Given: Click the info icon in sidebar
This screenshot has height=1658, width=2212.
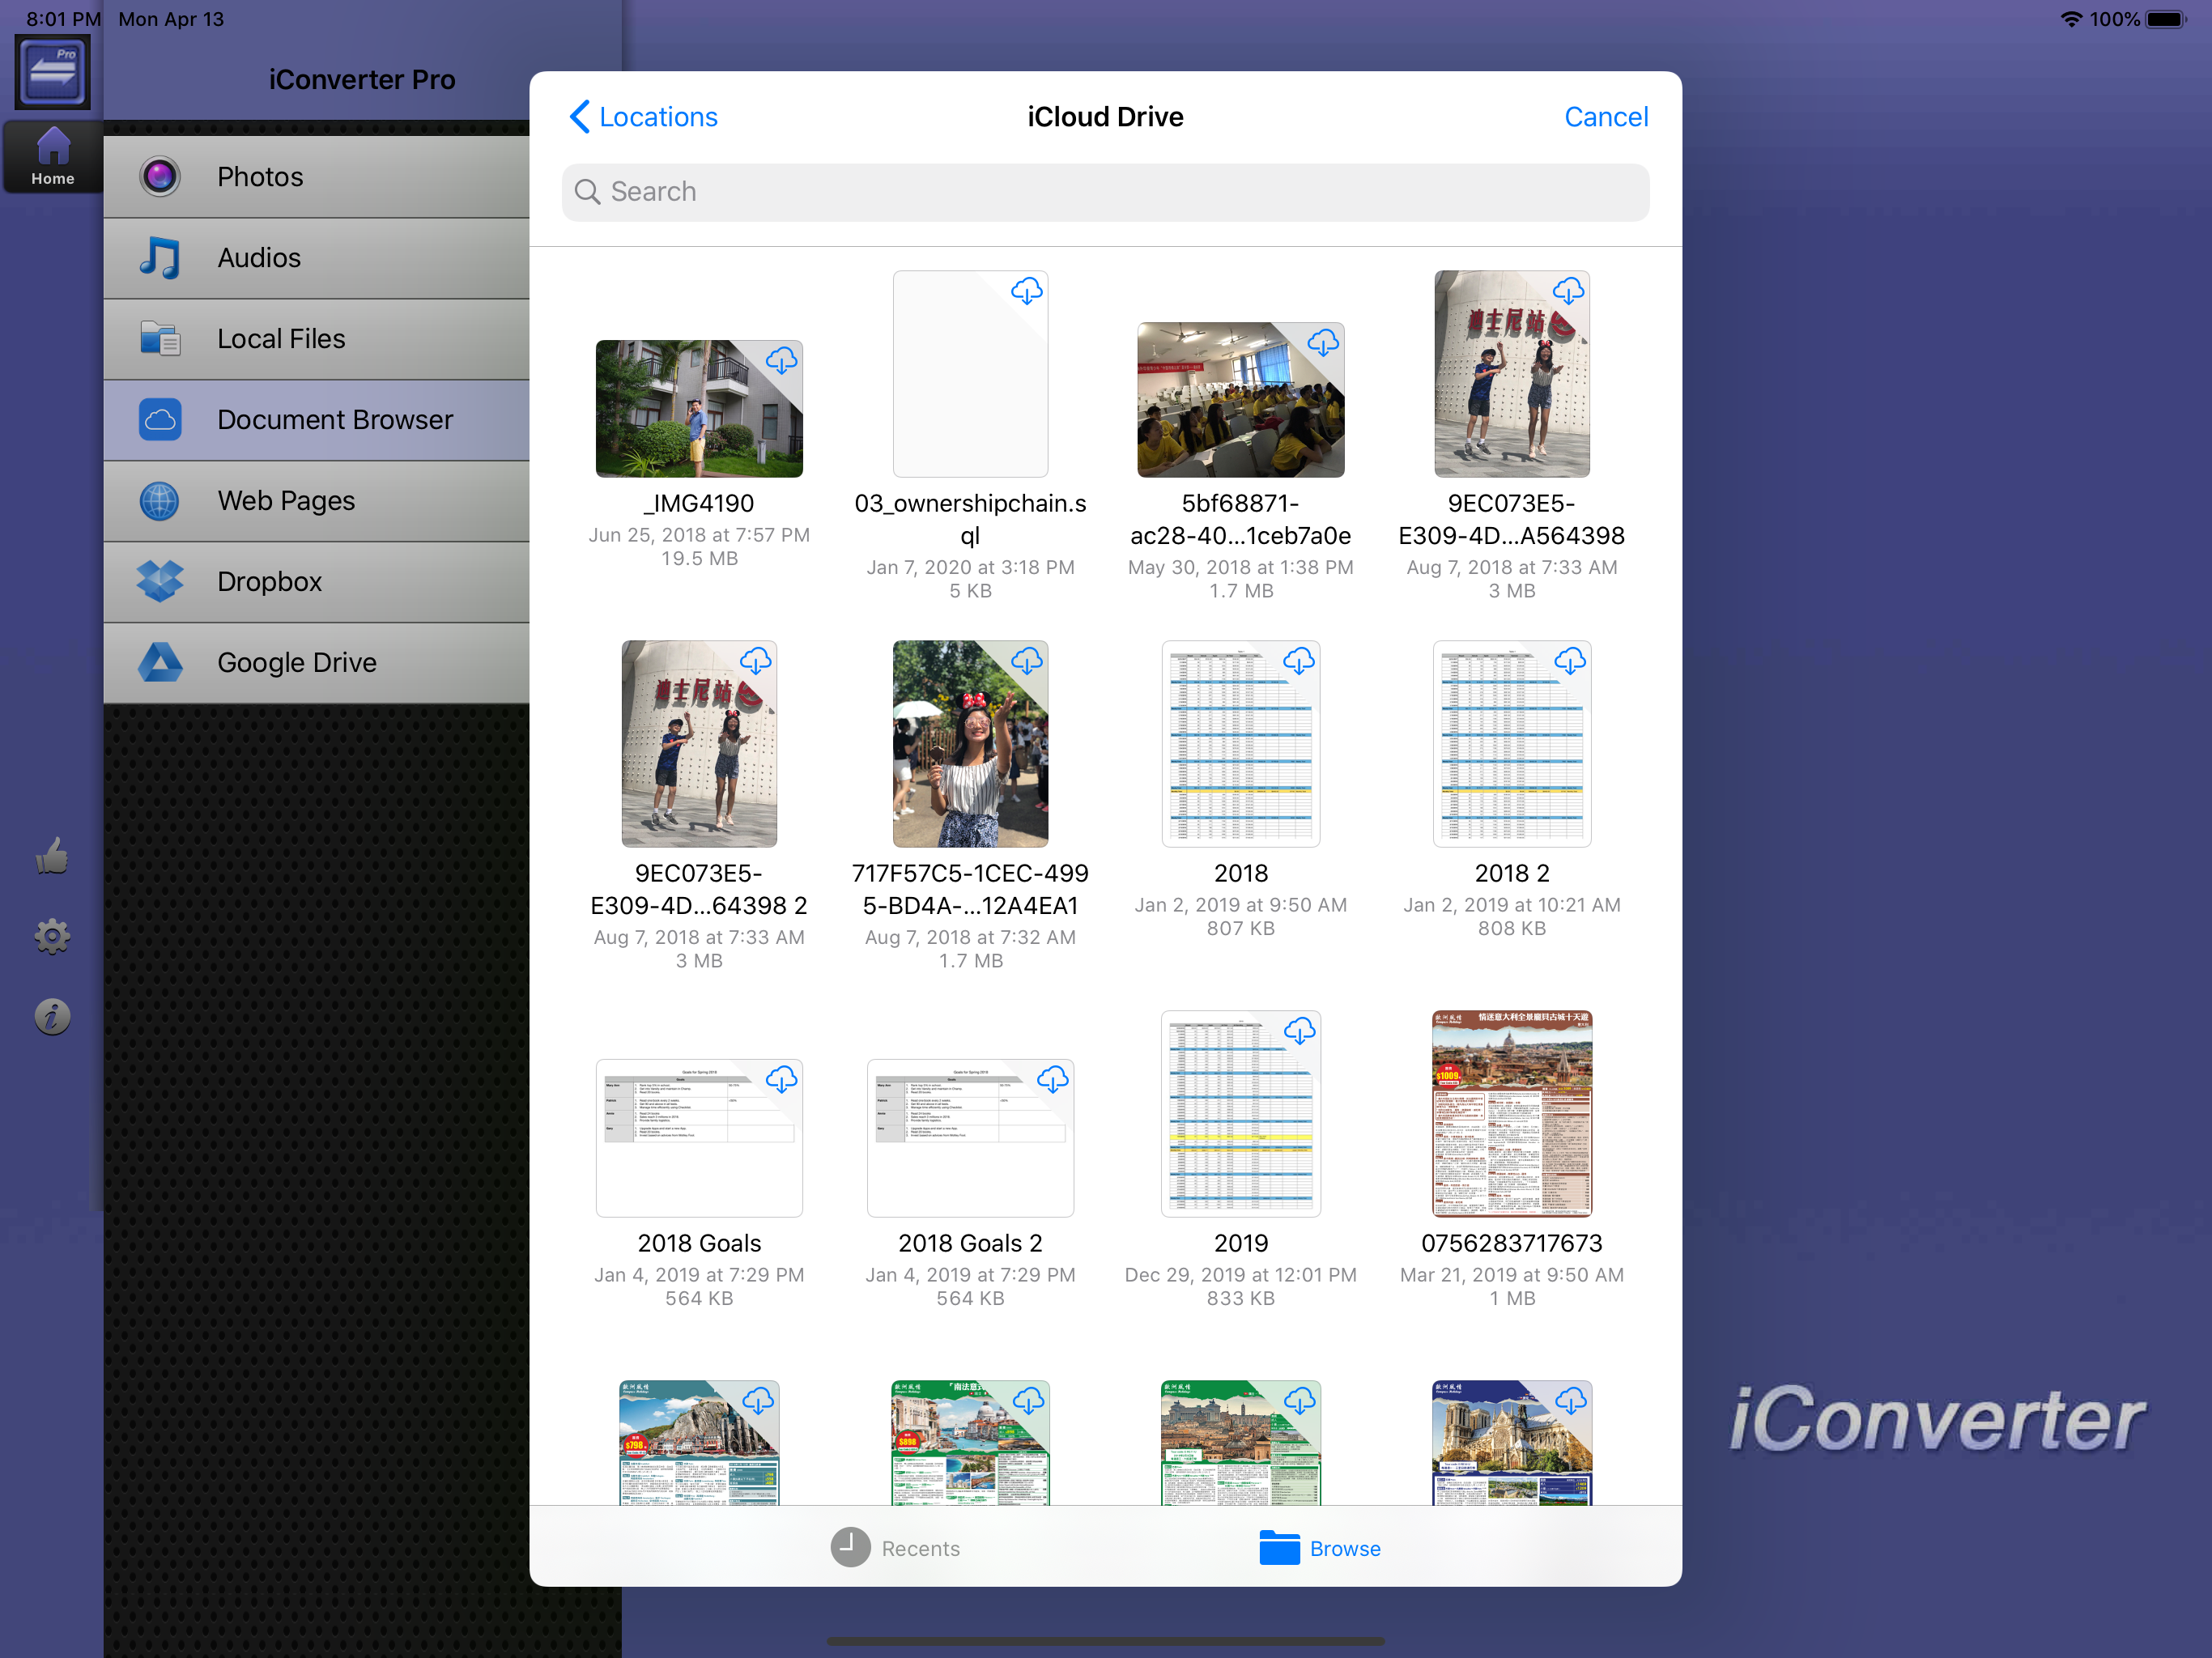Looking at the screenshot, I should pos(52,1016).
